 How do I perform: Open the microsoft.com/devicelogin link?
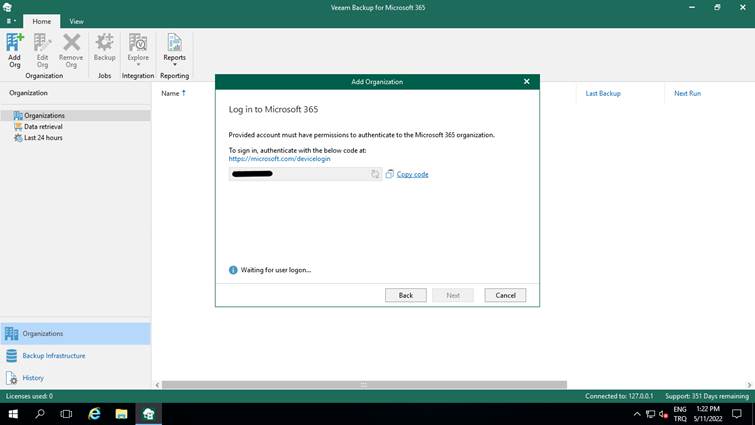279,158
